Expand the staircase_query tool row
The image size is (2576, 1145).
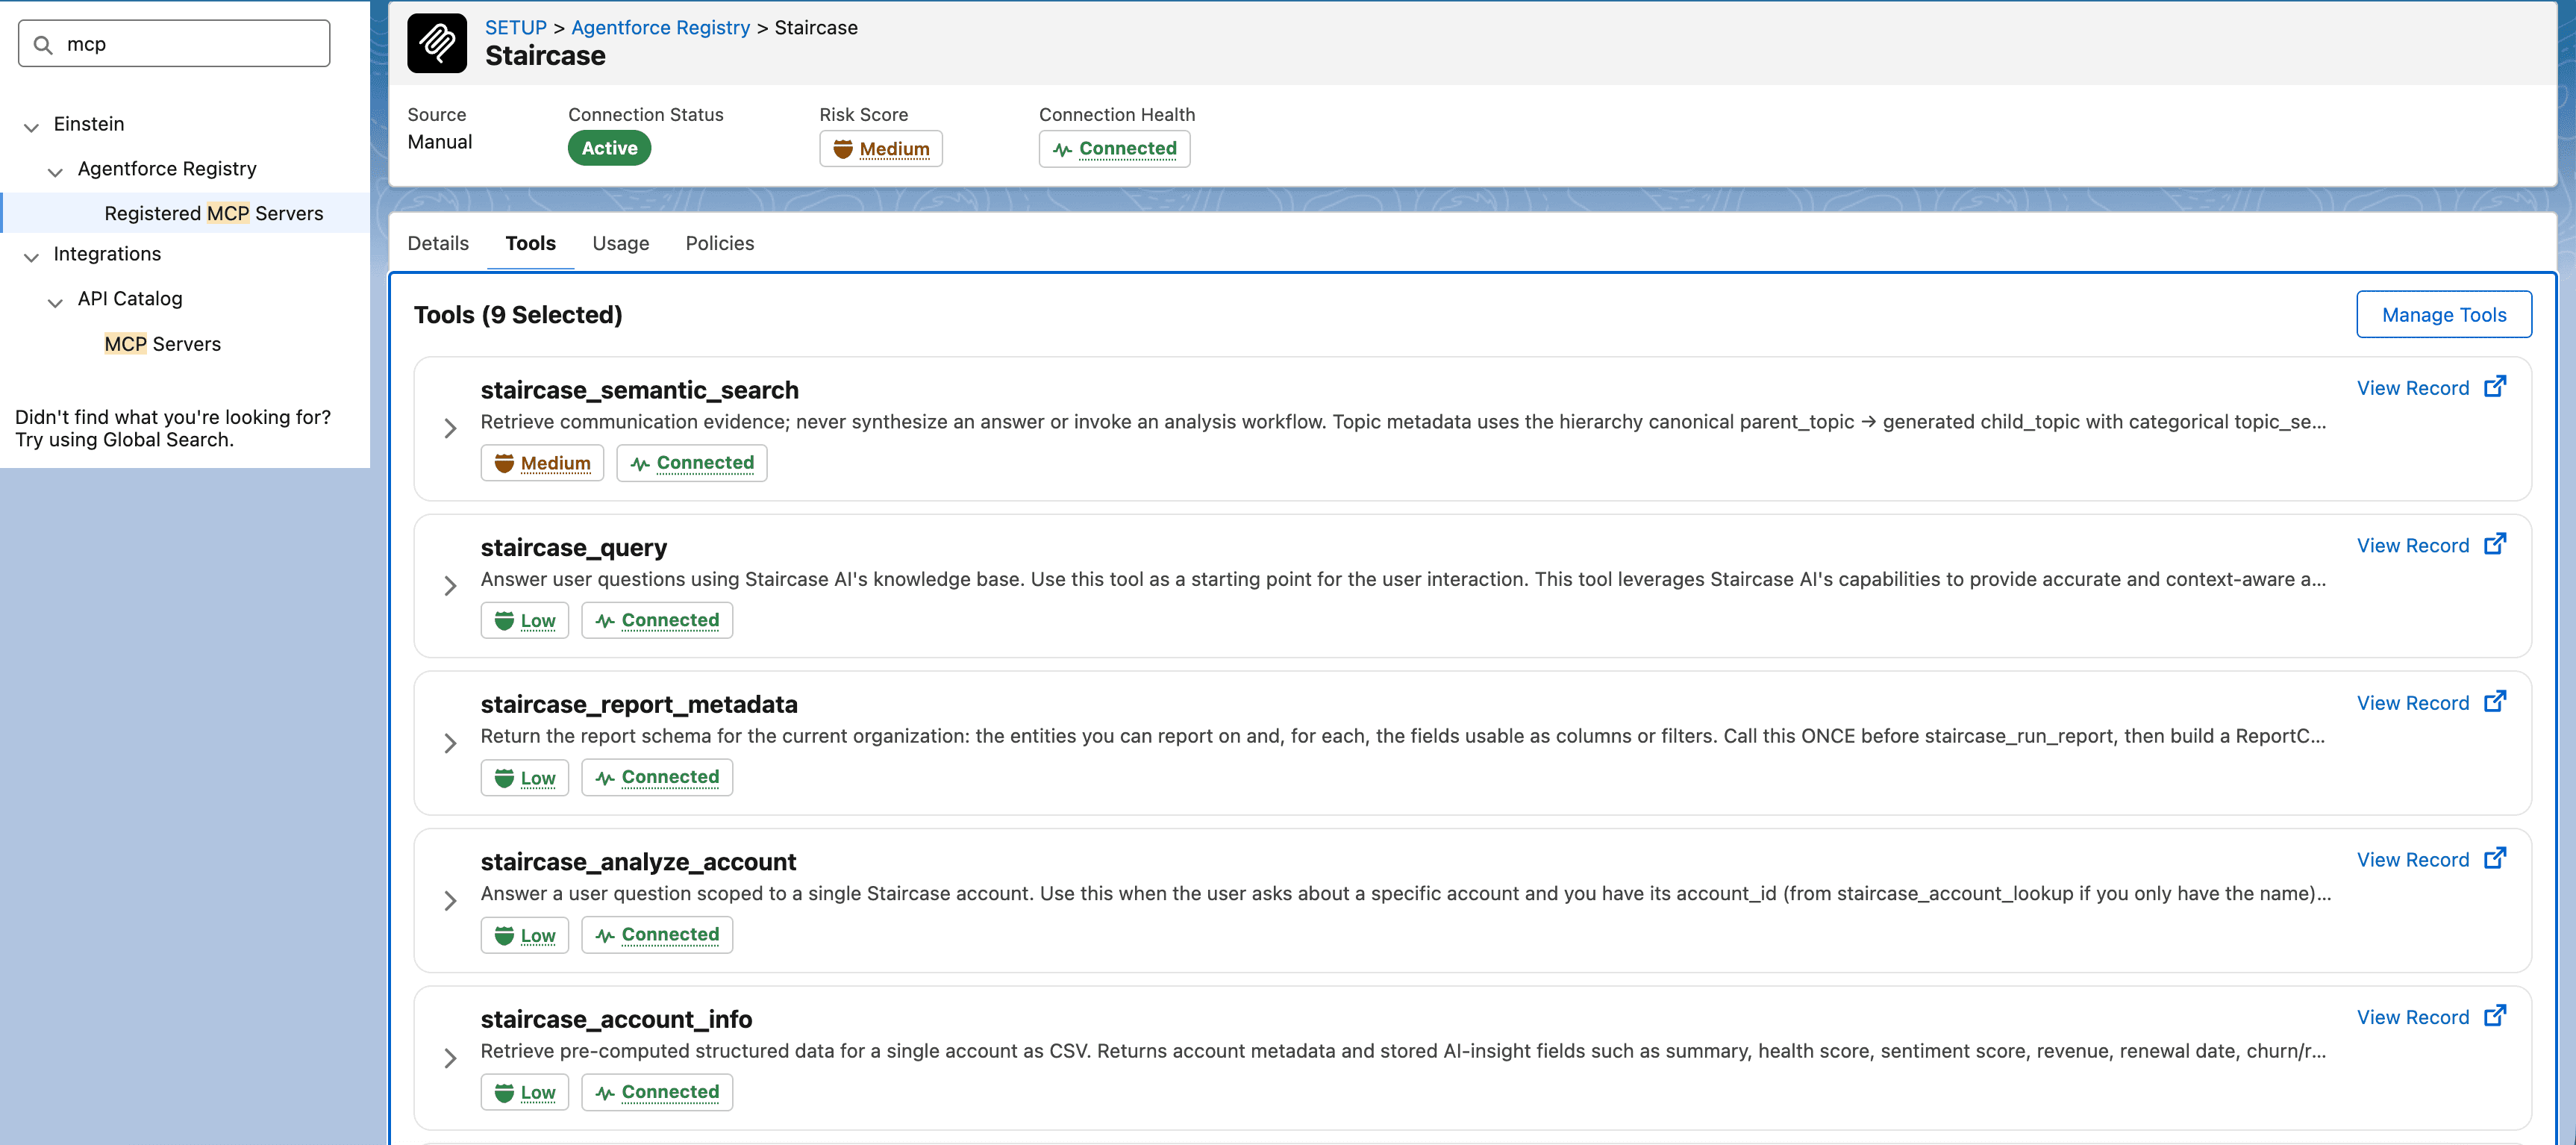(x=450, y=586)
